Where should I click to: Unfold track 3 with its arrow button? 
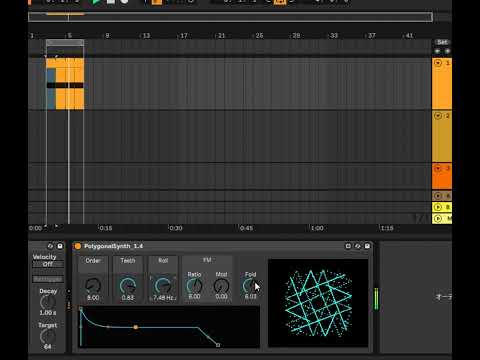tap(438, 168)
